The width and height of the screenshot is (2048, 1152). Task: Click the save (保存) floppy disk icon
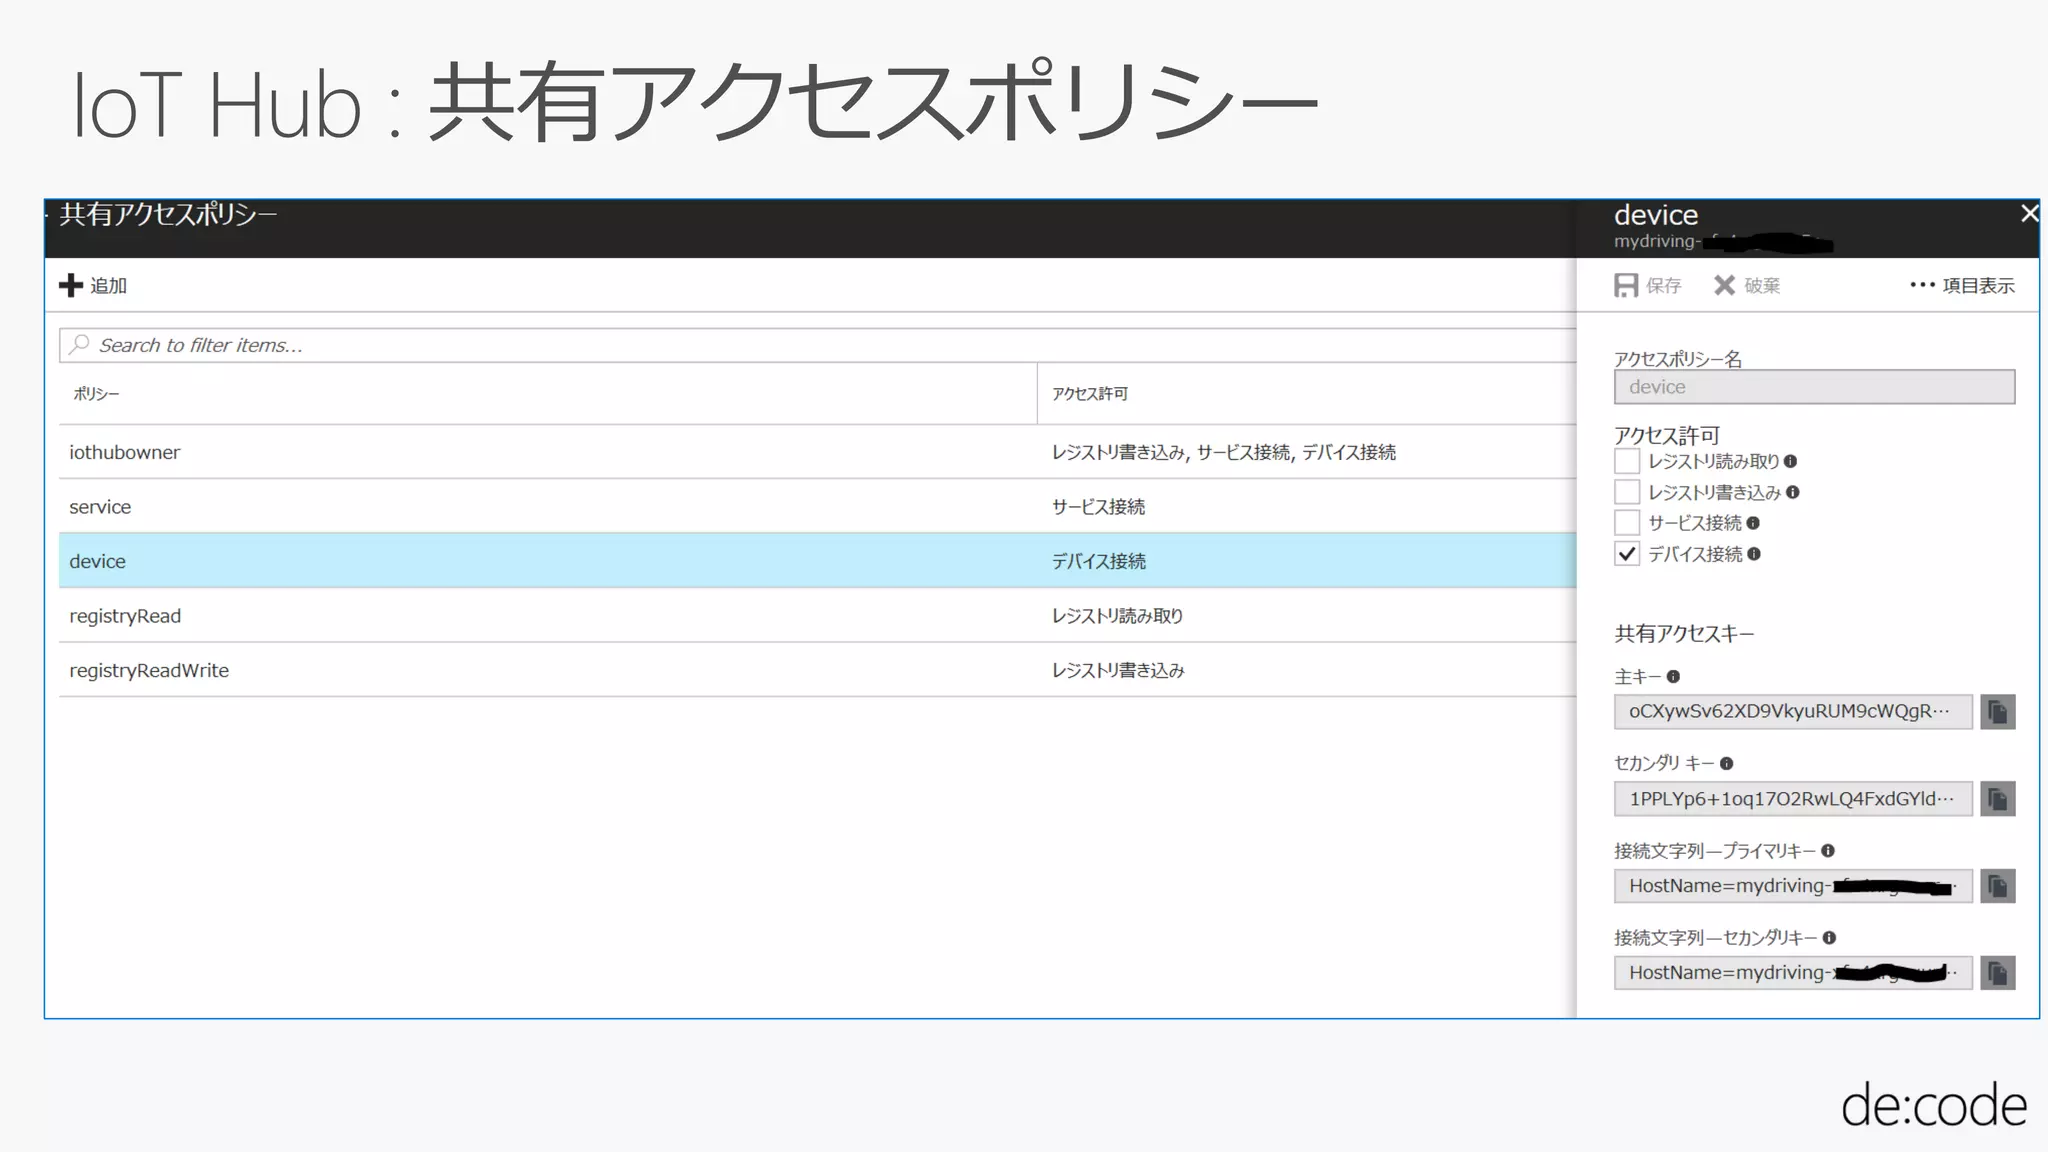[x=1626, y=286]
